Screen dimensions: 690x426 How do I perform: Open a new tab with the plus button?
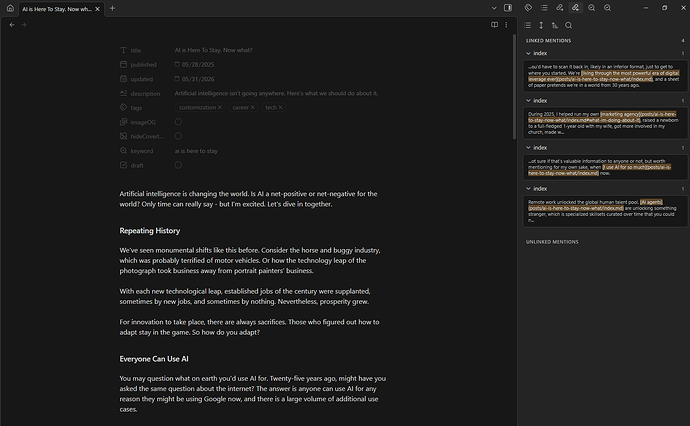(112, 8)
